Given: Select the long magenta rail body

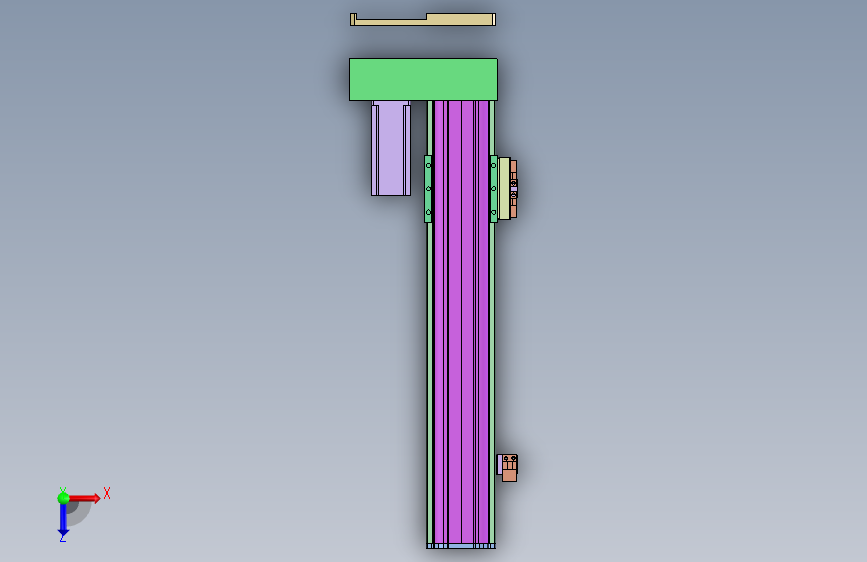Looking at the screenshot, I should point(461,322).
